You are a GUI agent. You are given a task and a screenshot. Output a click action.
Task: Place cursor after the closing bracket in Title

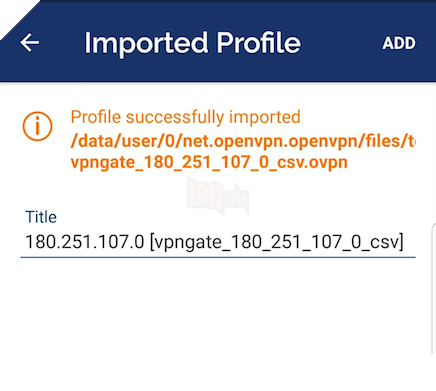(405, 242)
